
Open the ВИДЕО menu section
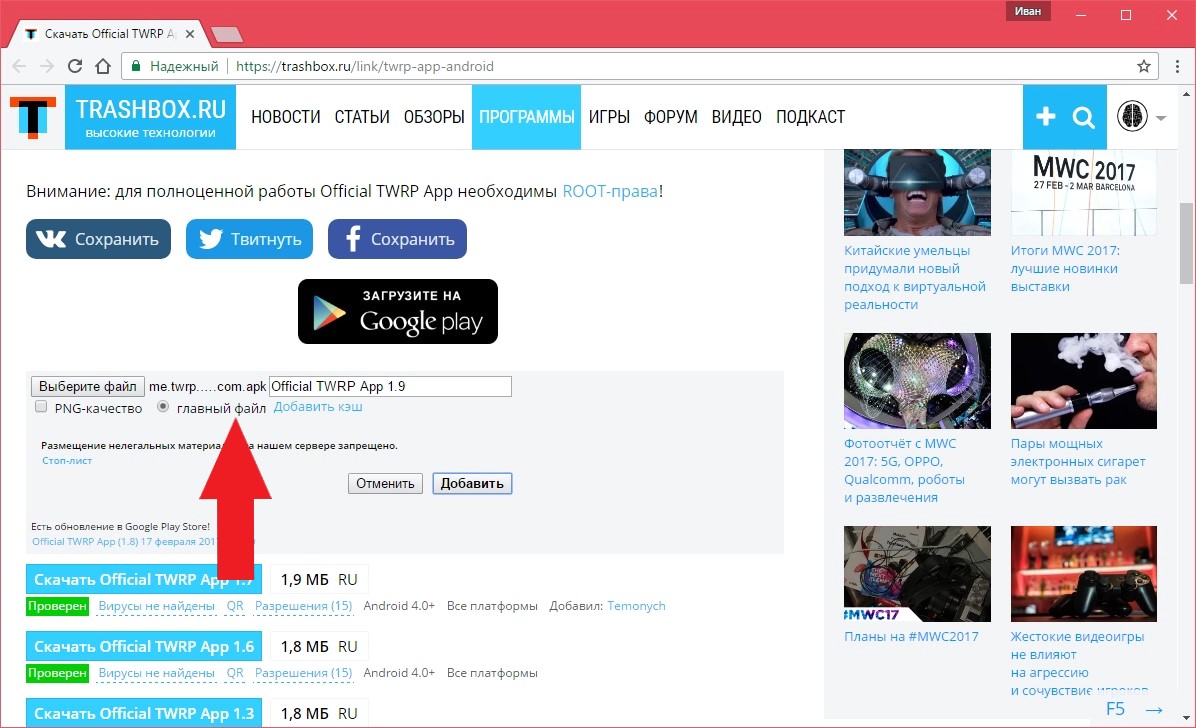736,117
